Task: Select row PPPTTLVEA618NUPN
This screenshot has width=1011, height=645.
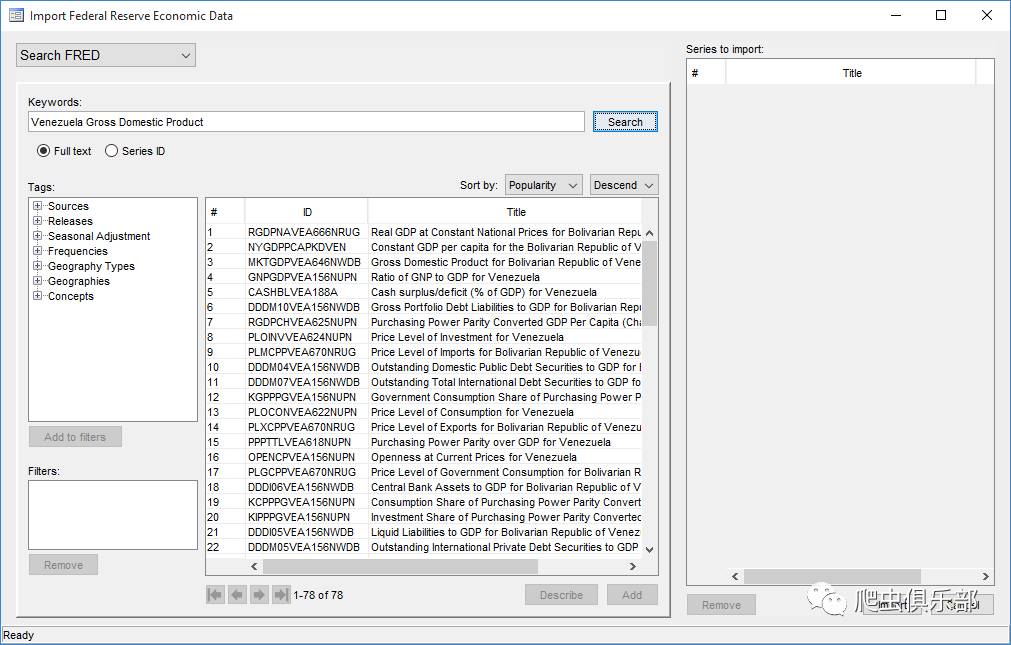Action: (x=424, y=442)
